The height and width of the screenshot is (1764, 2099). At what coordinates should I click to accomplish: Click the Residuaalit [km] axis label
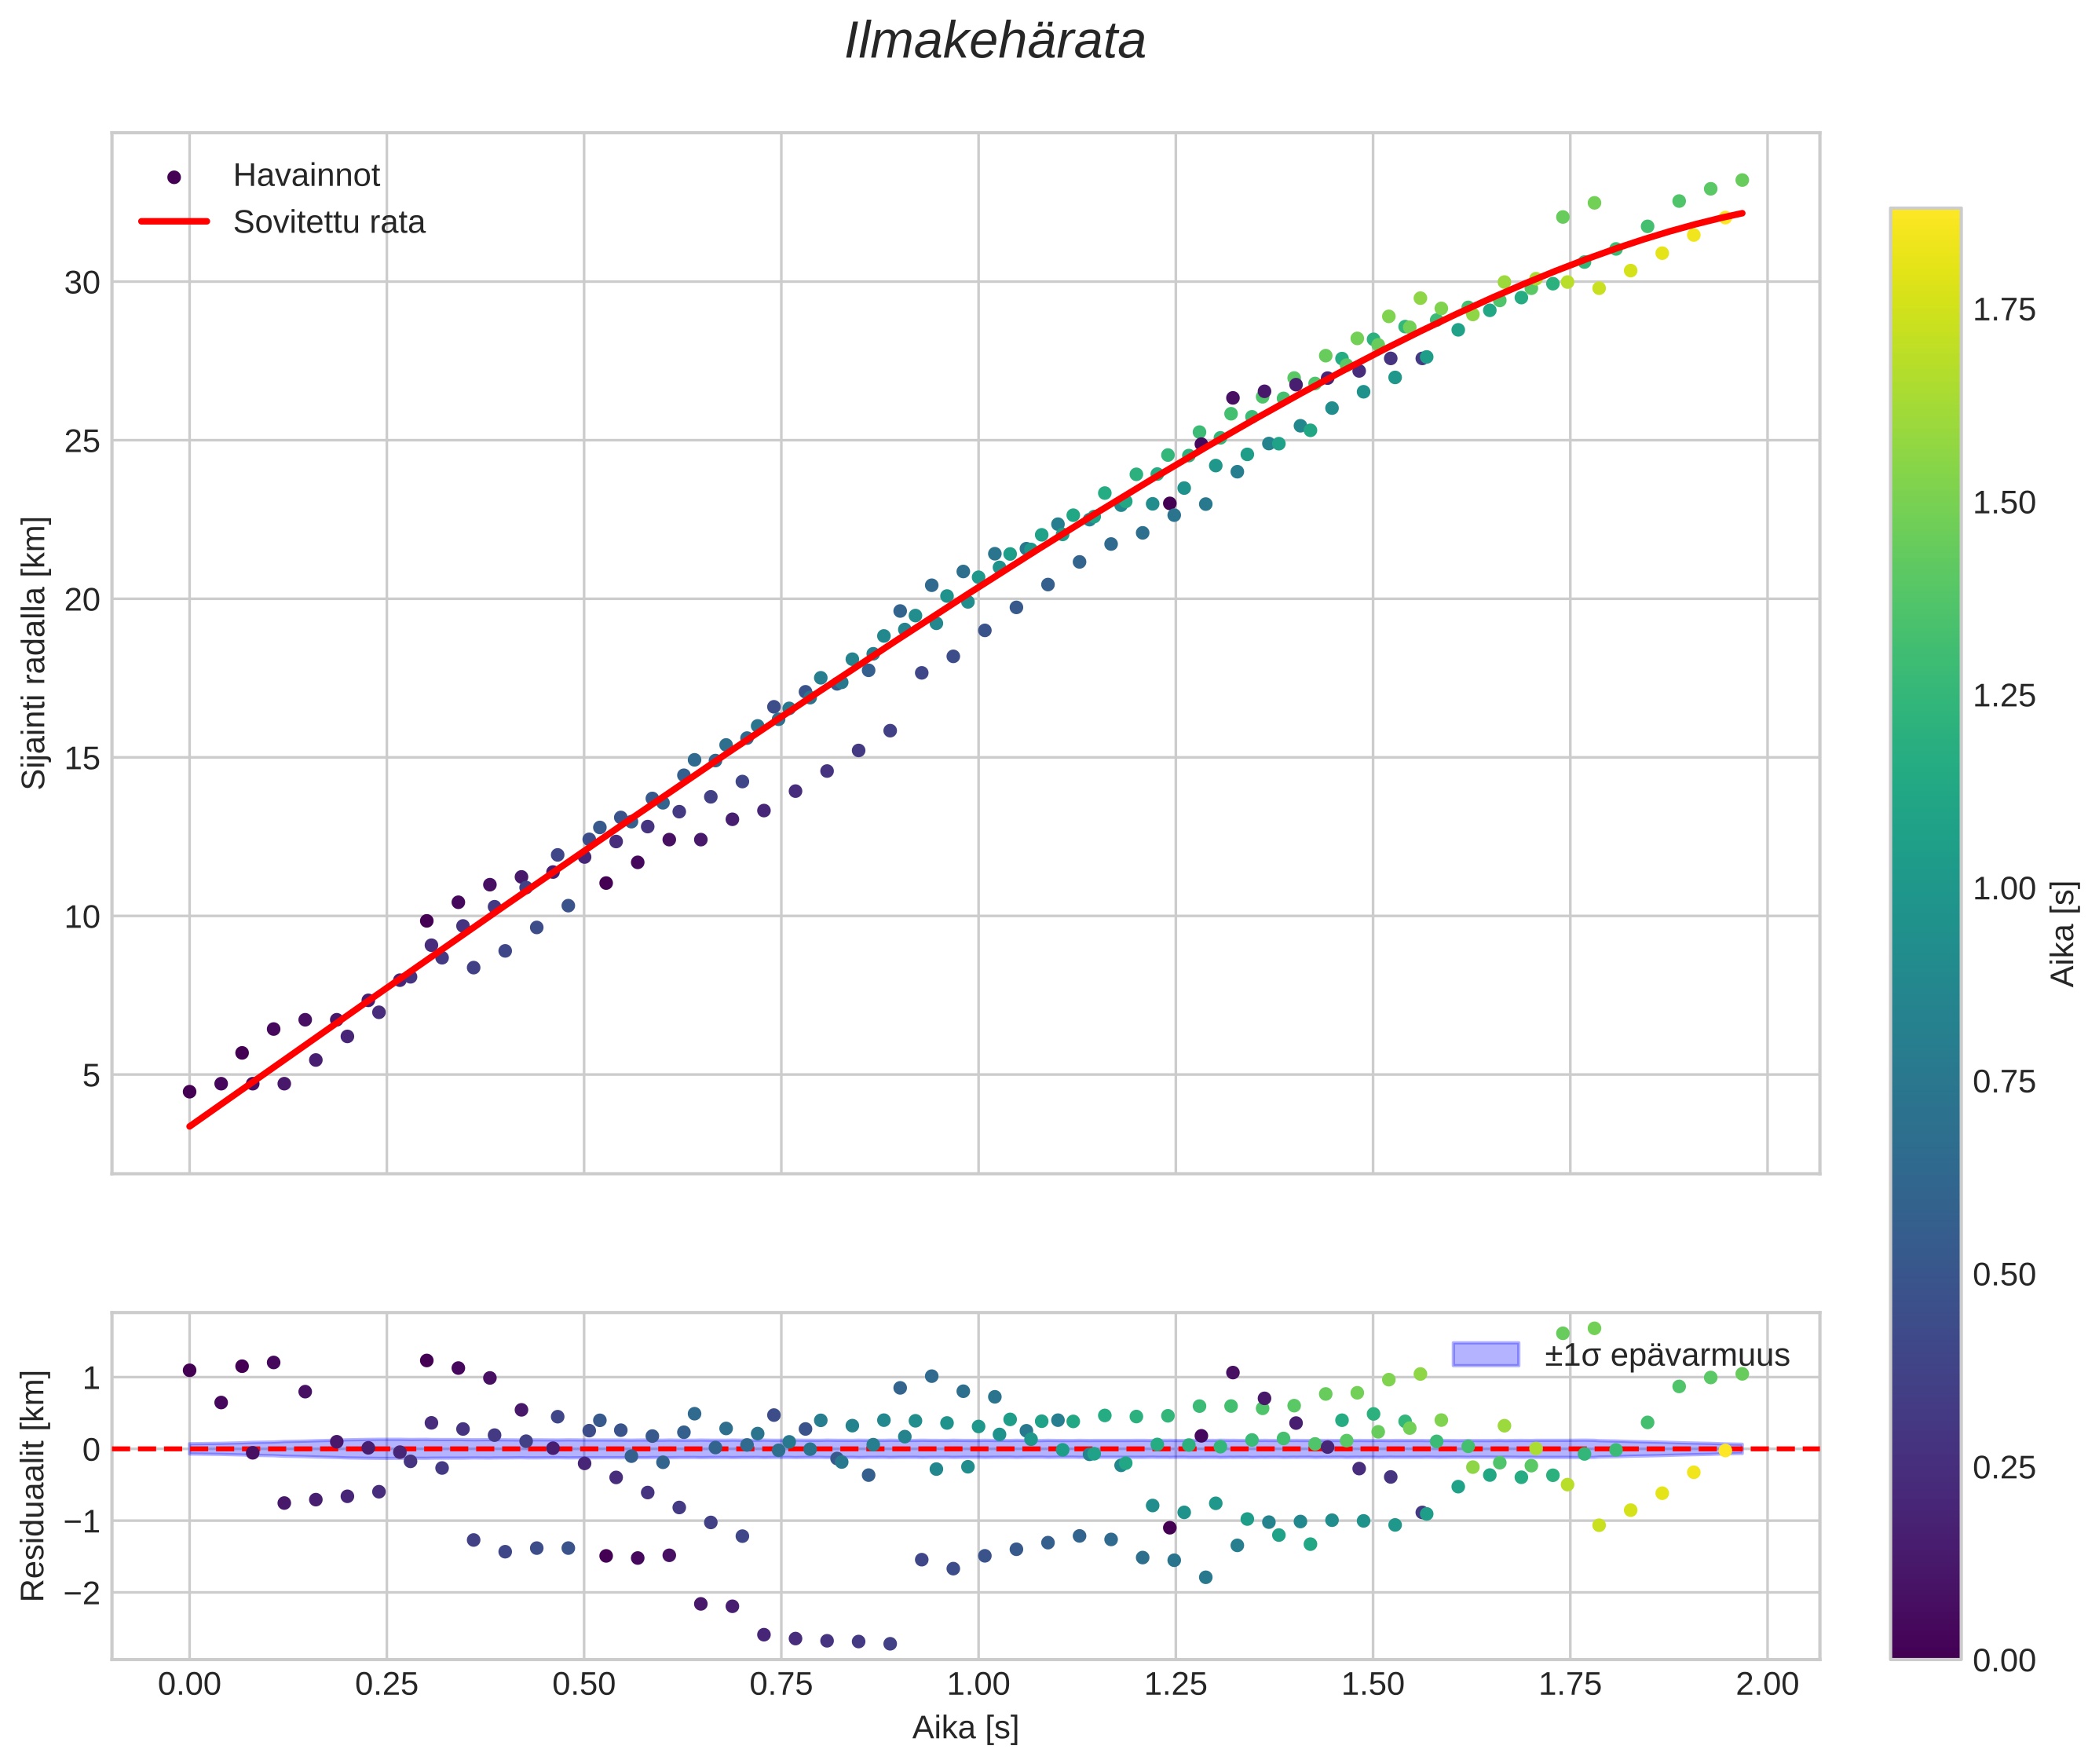(x=34, y=1485)
